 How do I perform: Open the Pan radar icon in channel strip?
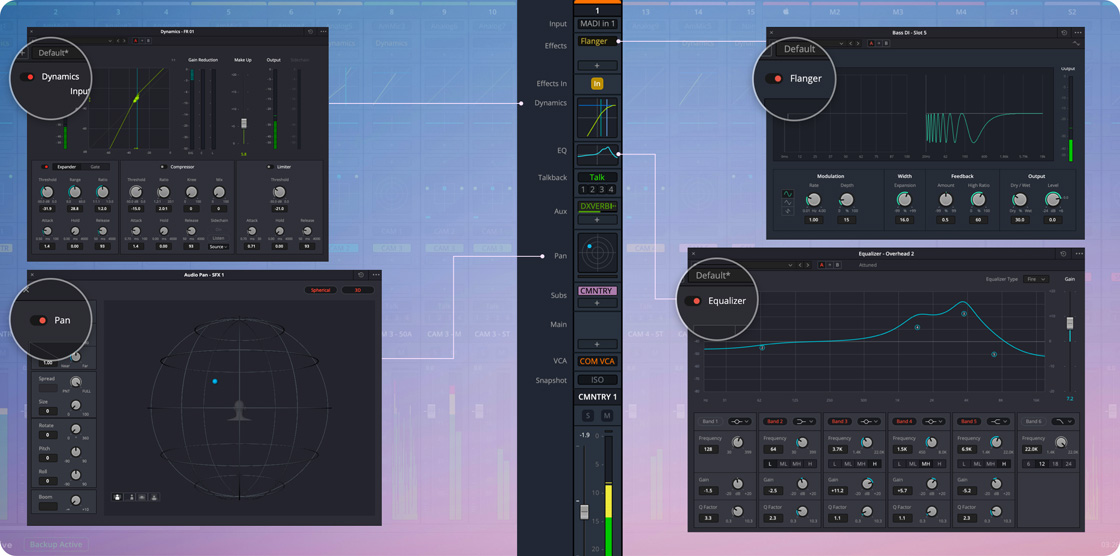pos(597,254)
